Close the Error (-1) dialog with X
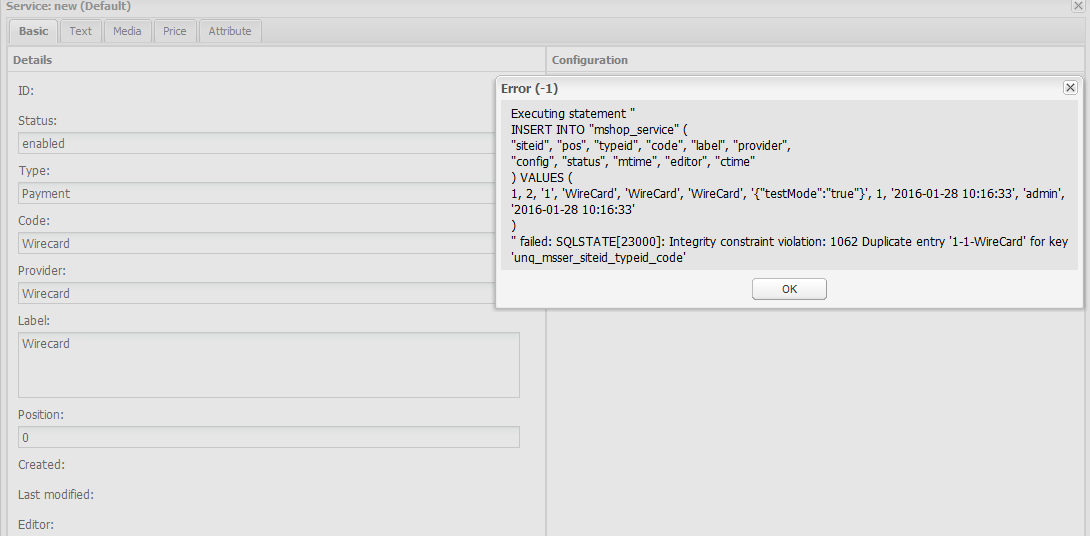The image size is (1090, 536). point(1070,87)
